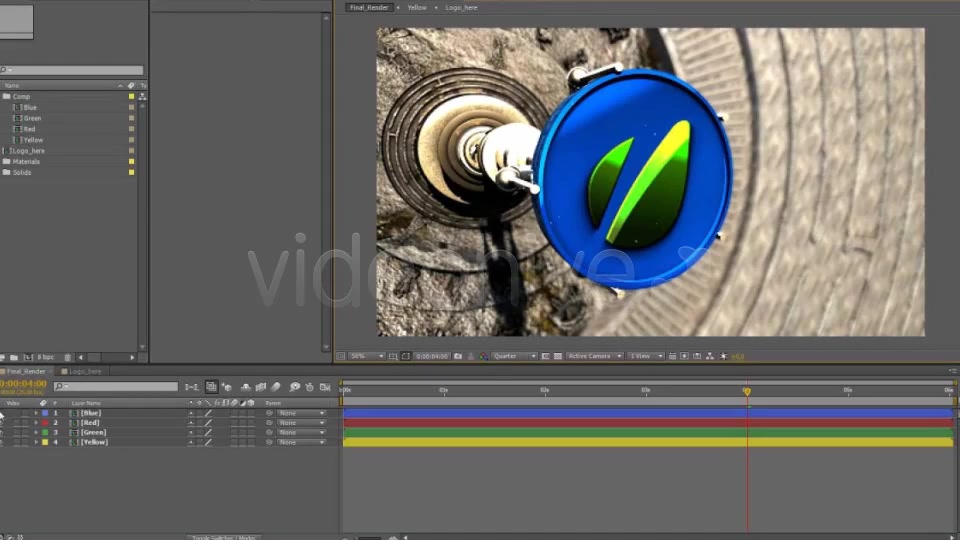Click the Solids folder's label color swatch
960x540 pixels.
[131, 173]
